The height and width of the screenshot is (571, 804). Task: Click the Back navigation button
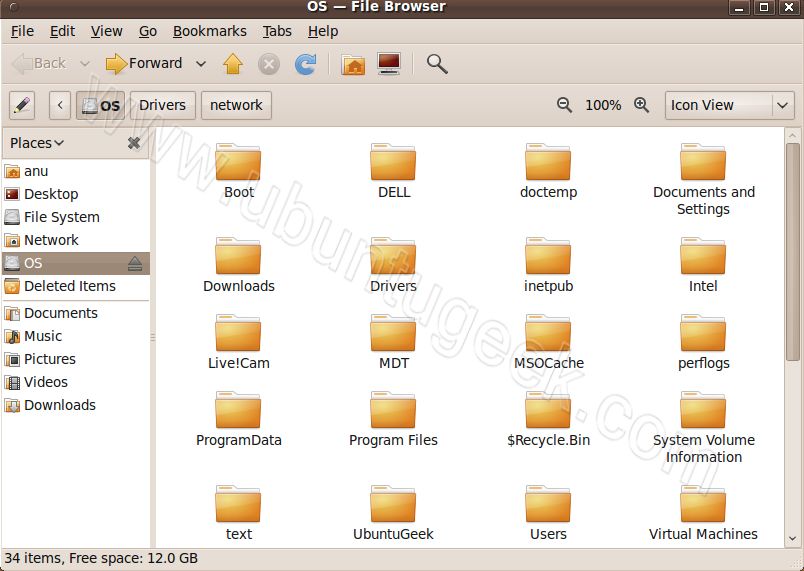tap(39, 64)
